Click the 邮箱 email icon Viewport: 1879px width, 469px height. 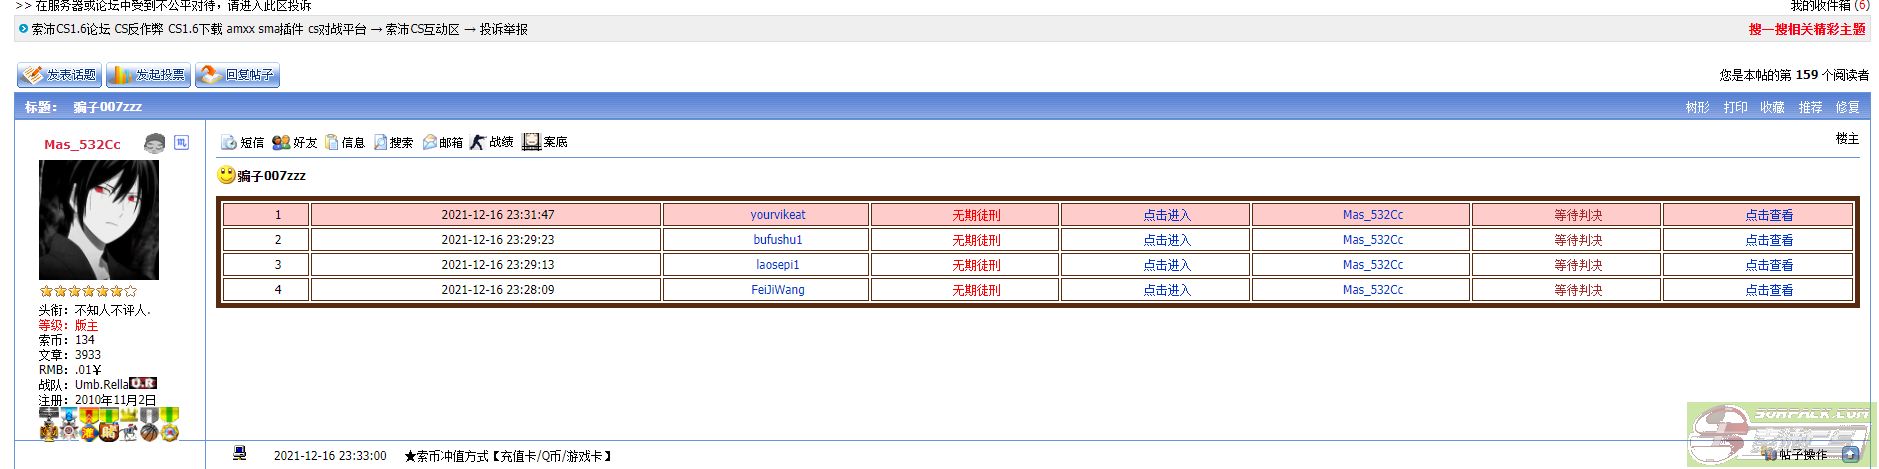tap(430, 142)
